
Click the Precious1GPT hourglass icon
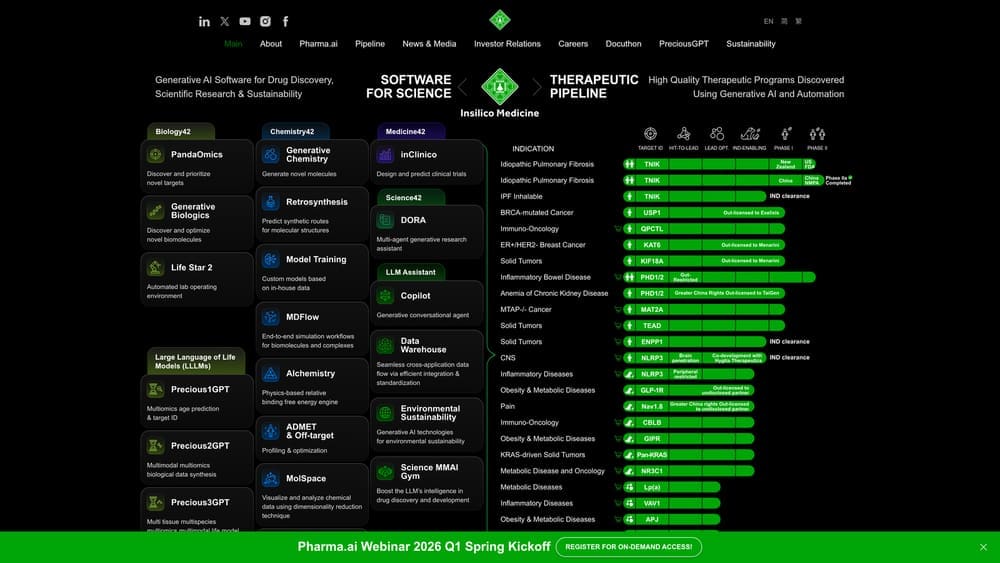[x=156, y=390]
